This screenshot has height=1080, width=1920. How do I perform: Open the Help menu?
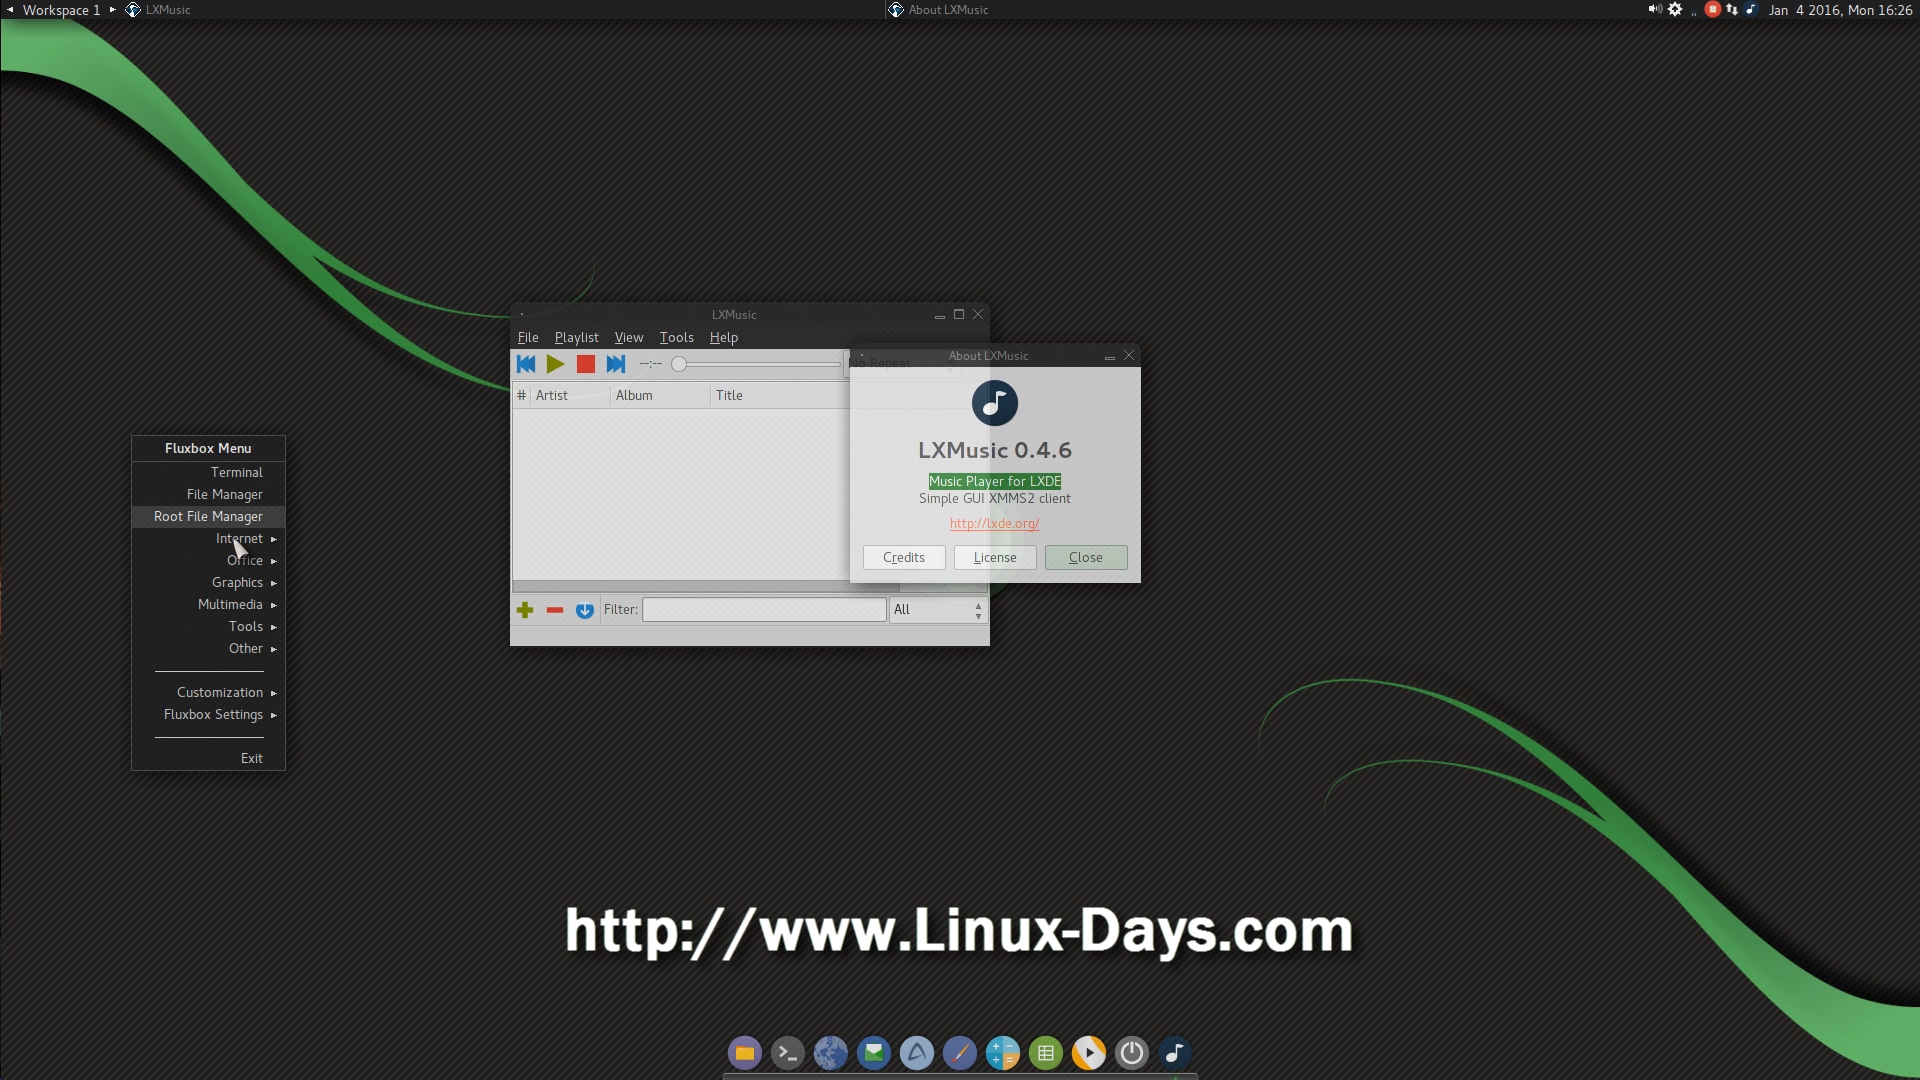pos(724,338)
